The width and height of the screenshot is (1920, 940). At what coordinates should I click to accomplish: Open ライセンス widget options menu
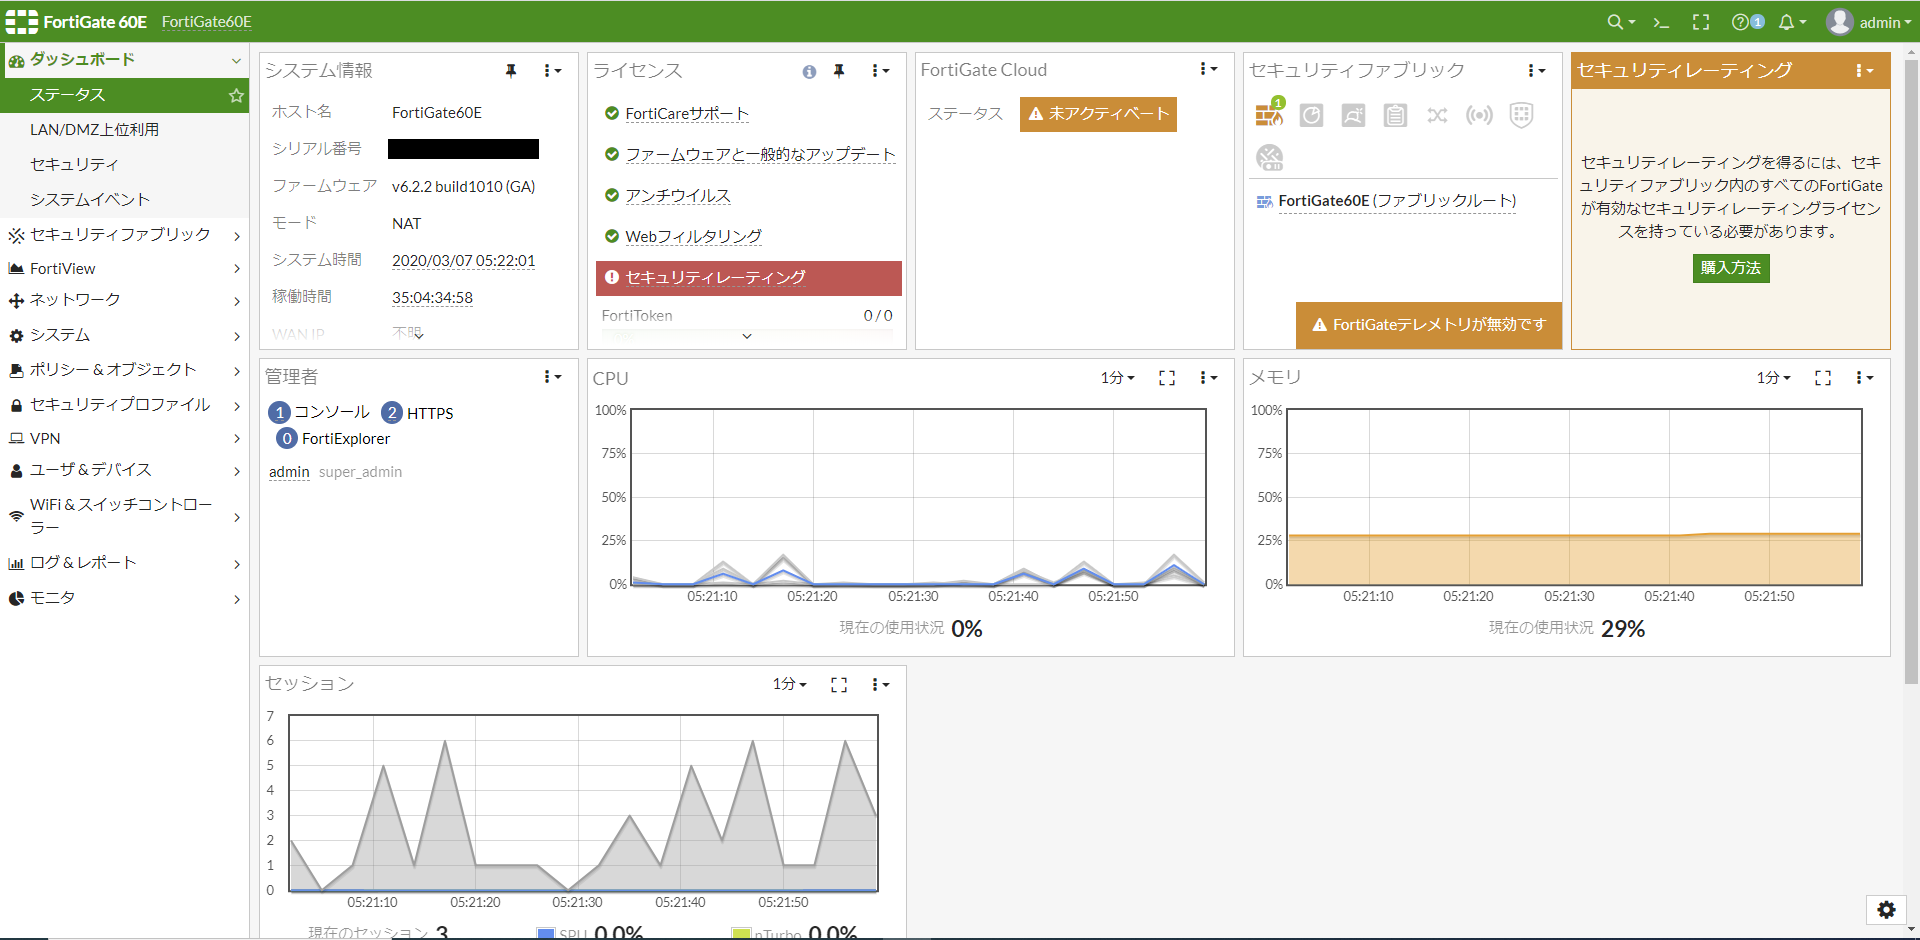click(x=880, y=71)
